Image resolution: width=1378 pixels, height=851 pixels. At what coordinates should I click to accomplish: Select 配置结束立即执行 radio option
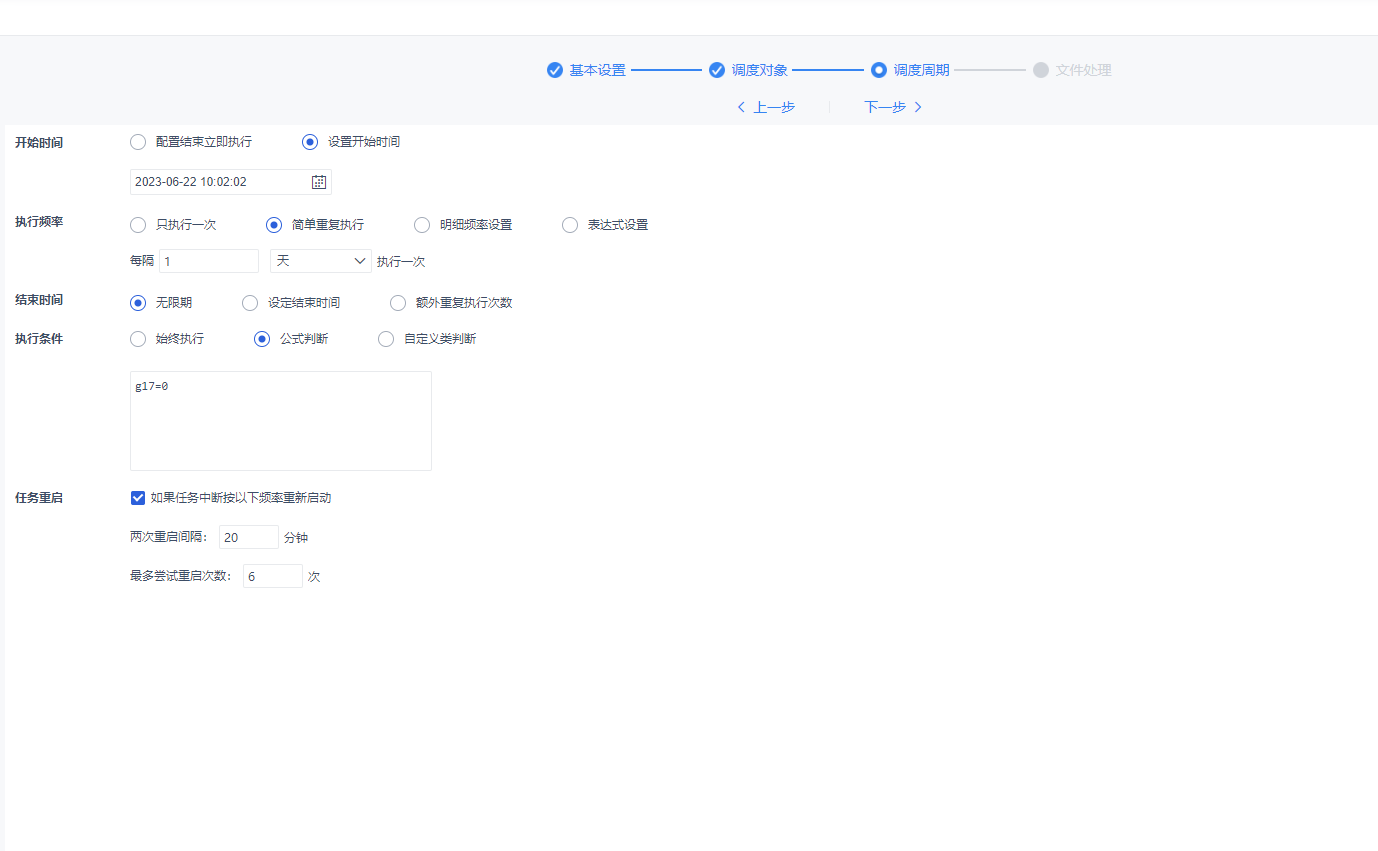[138, 142]
